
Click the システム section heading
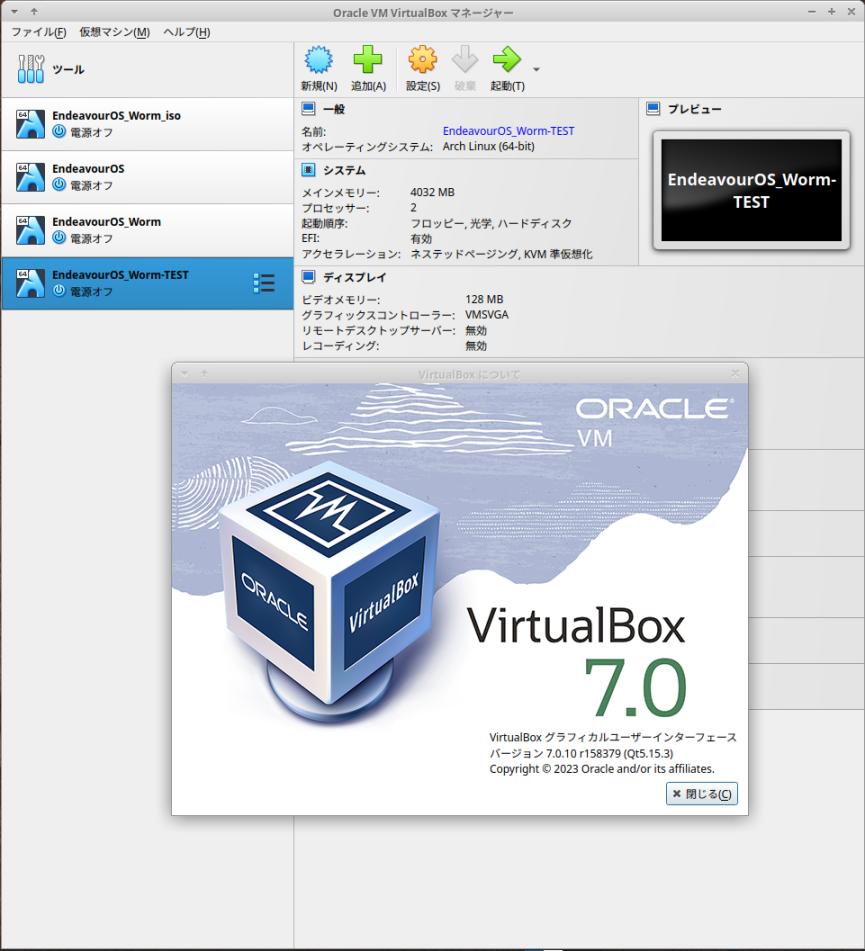(344, 170)
